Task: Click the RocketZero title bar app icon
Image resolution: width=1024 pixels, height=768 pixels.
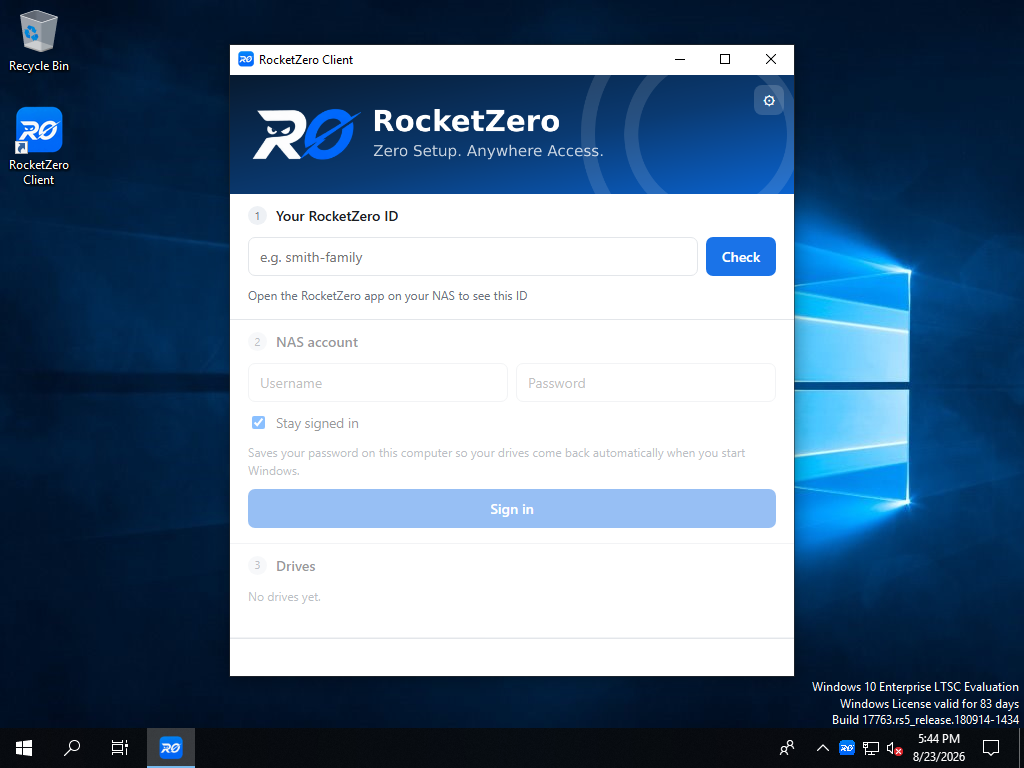Action: (246, 59)
